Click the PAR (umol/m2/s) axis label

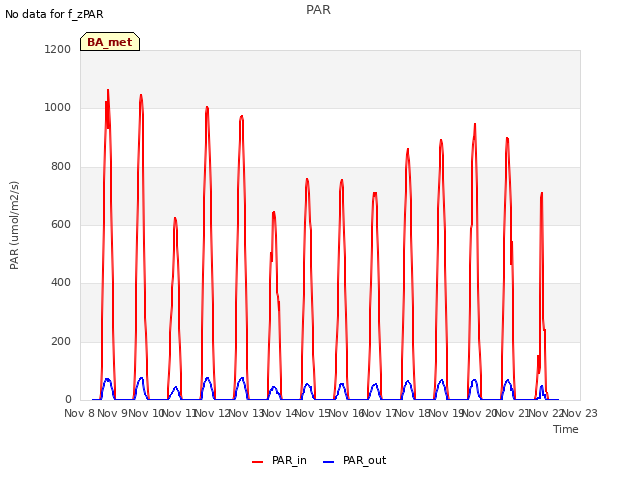tap(14, 225)
